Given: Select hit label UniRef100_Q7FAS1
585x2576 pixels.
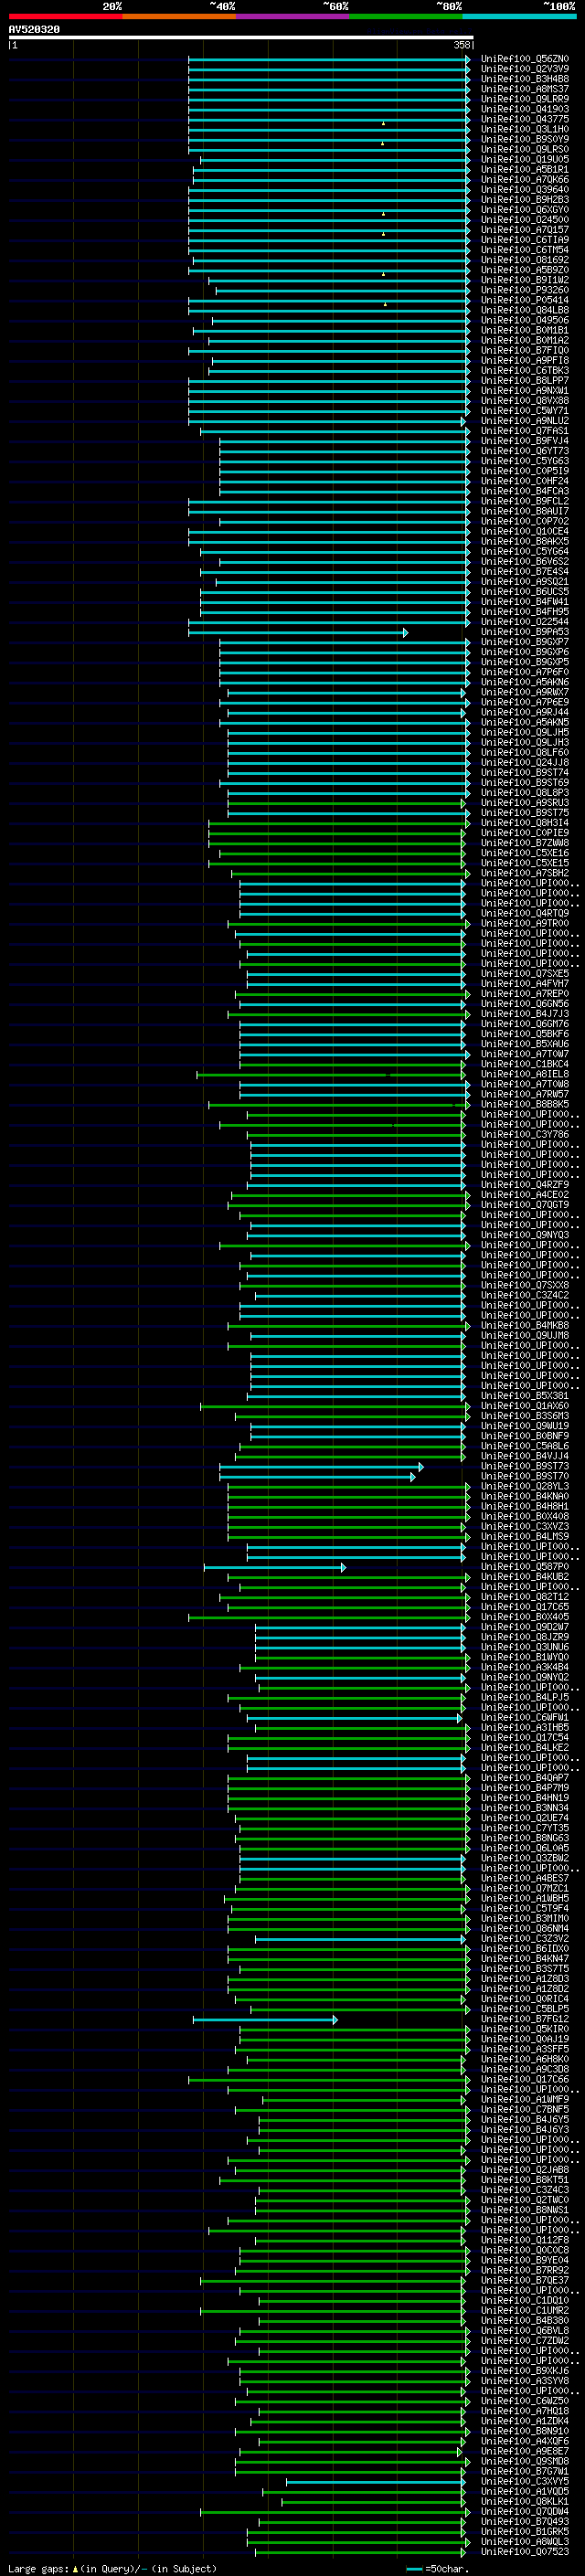Looking at the screenshot, I should [525, 431].
